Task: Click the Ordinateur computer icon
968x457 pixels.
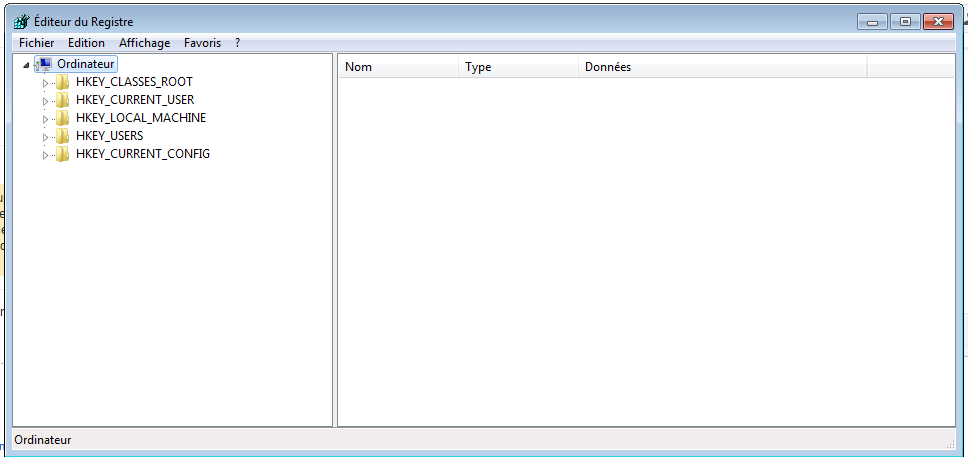Action: coord(43,64)
